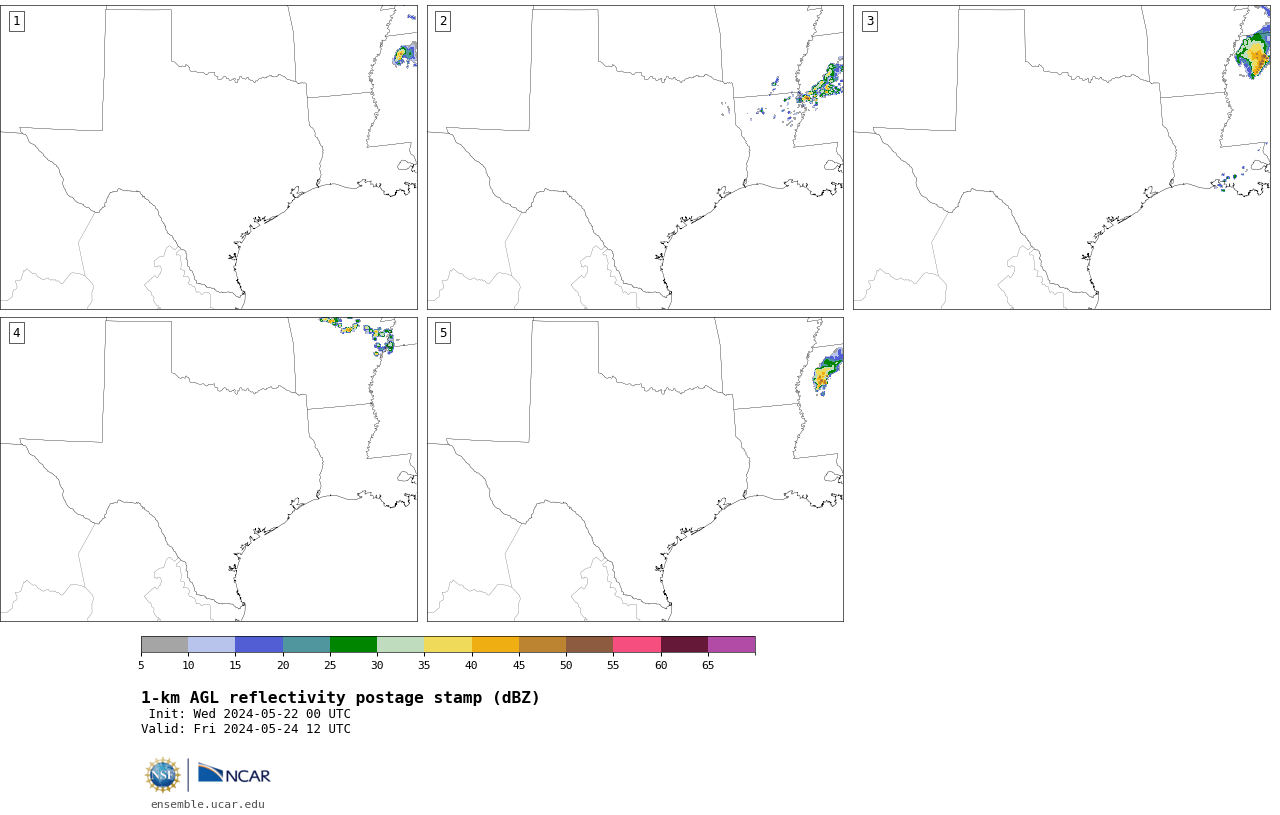Screen dimensions: 1280x815
Task: Click the storm cell in panel 5
Action: (x=827, y=372)
